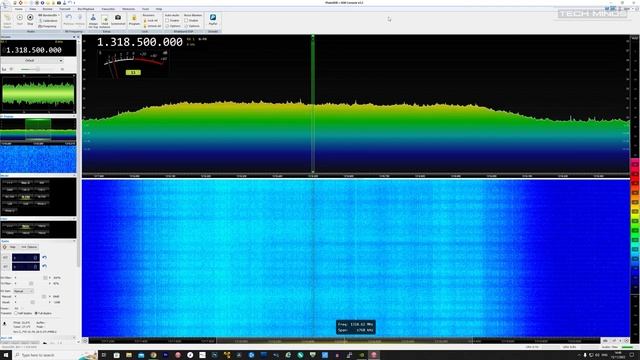Reset the second volume control arrow
Image resolution: width=640 pixels, height=360 pixels.
pyautogui.click(x=44, y=266)
